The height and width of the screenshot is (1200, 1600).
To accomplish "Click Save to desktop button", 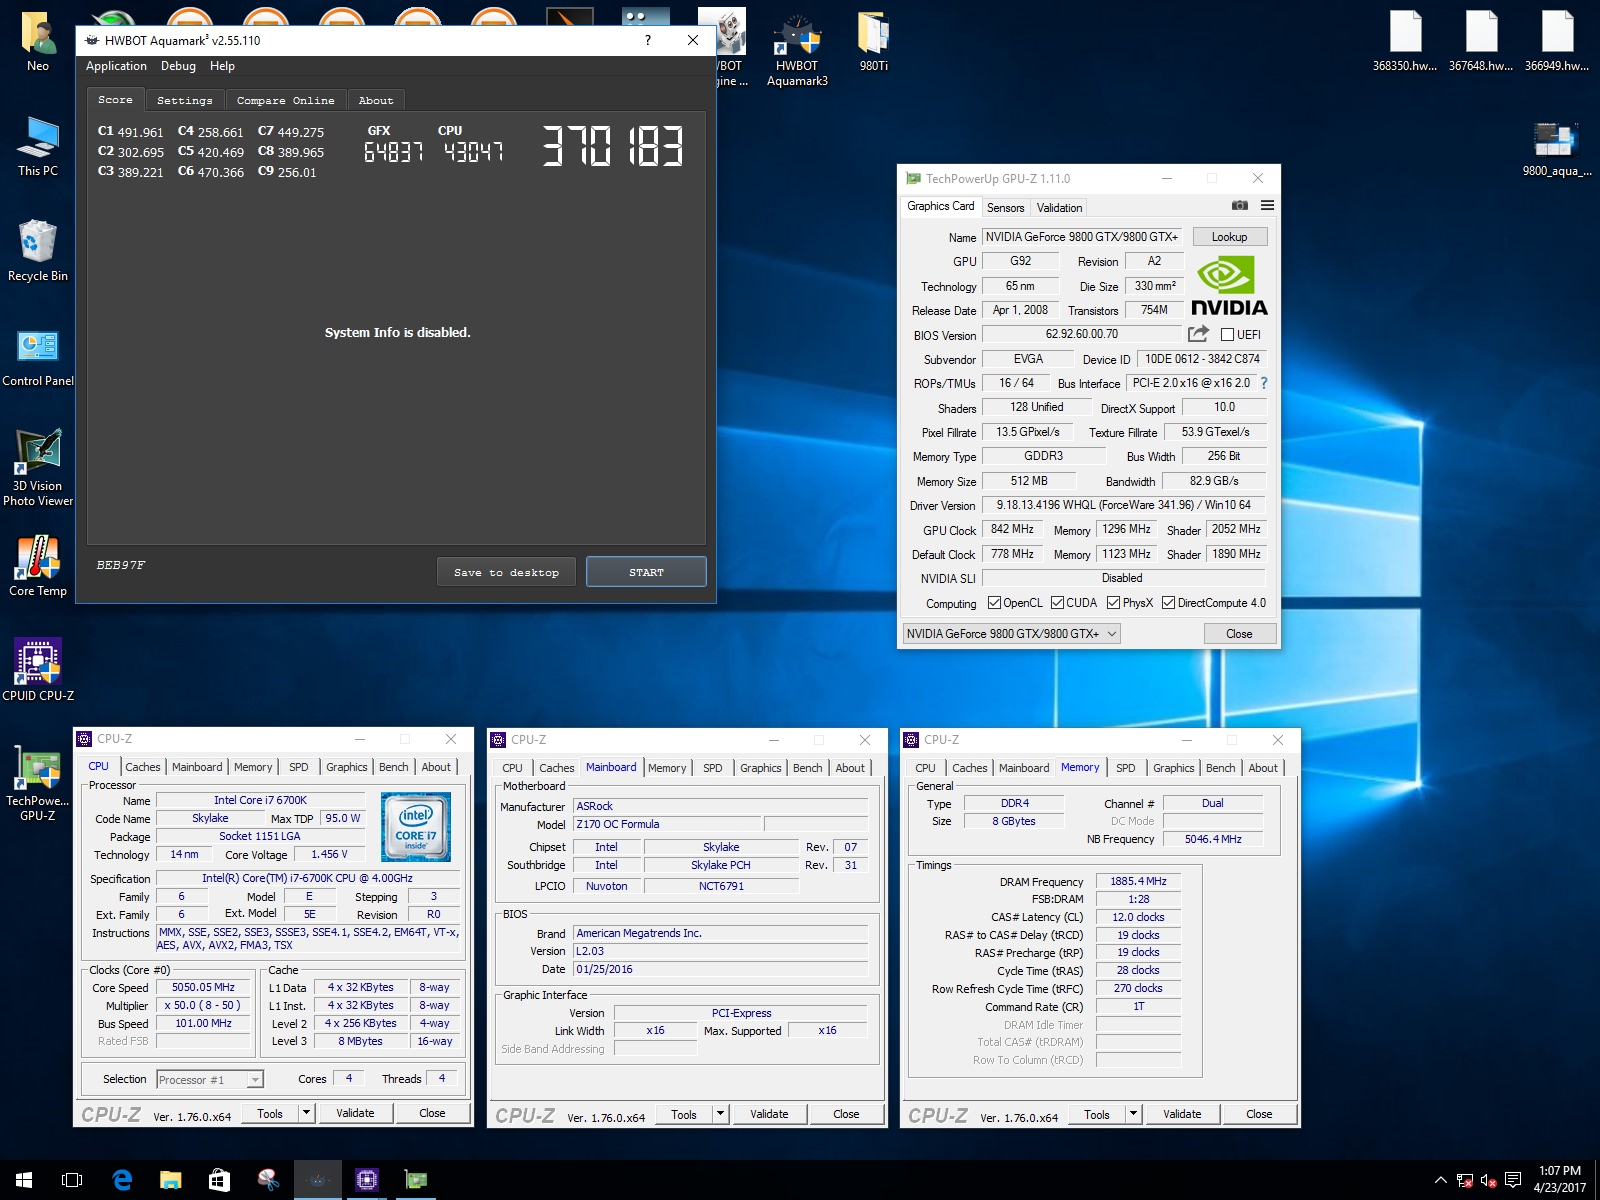I will click(x=506, y=572).
